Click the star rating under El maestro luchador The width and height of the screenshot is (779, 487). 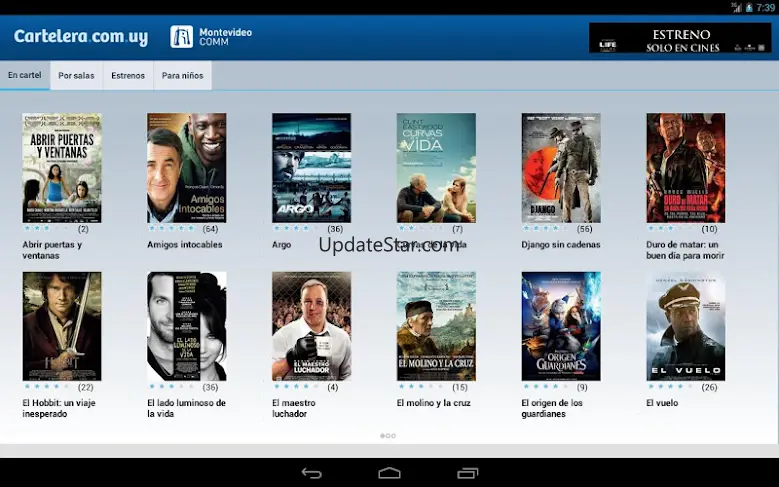click(292, 387)
